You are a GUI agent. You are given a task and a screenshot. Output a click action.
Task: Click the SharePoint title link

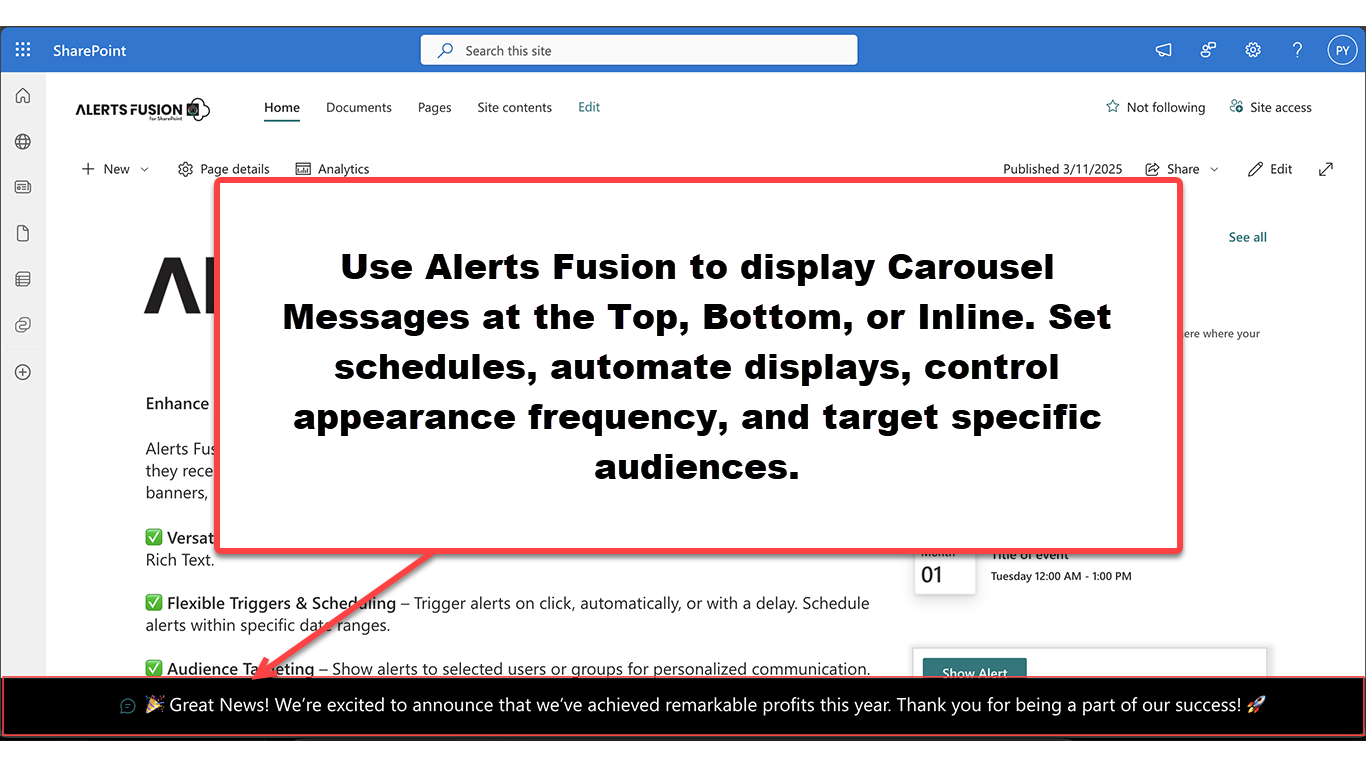coord(90,51)
